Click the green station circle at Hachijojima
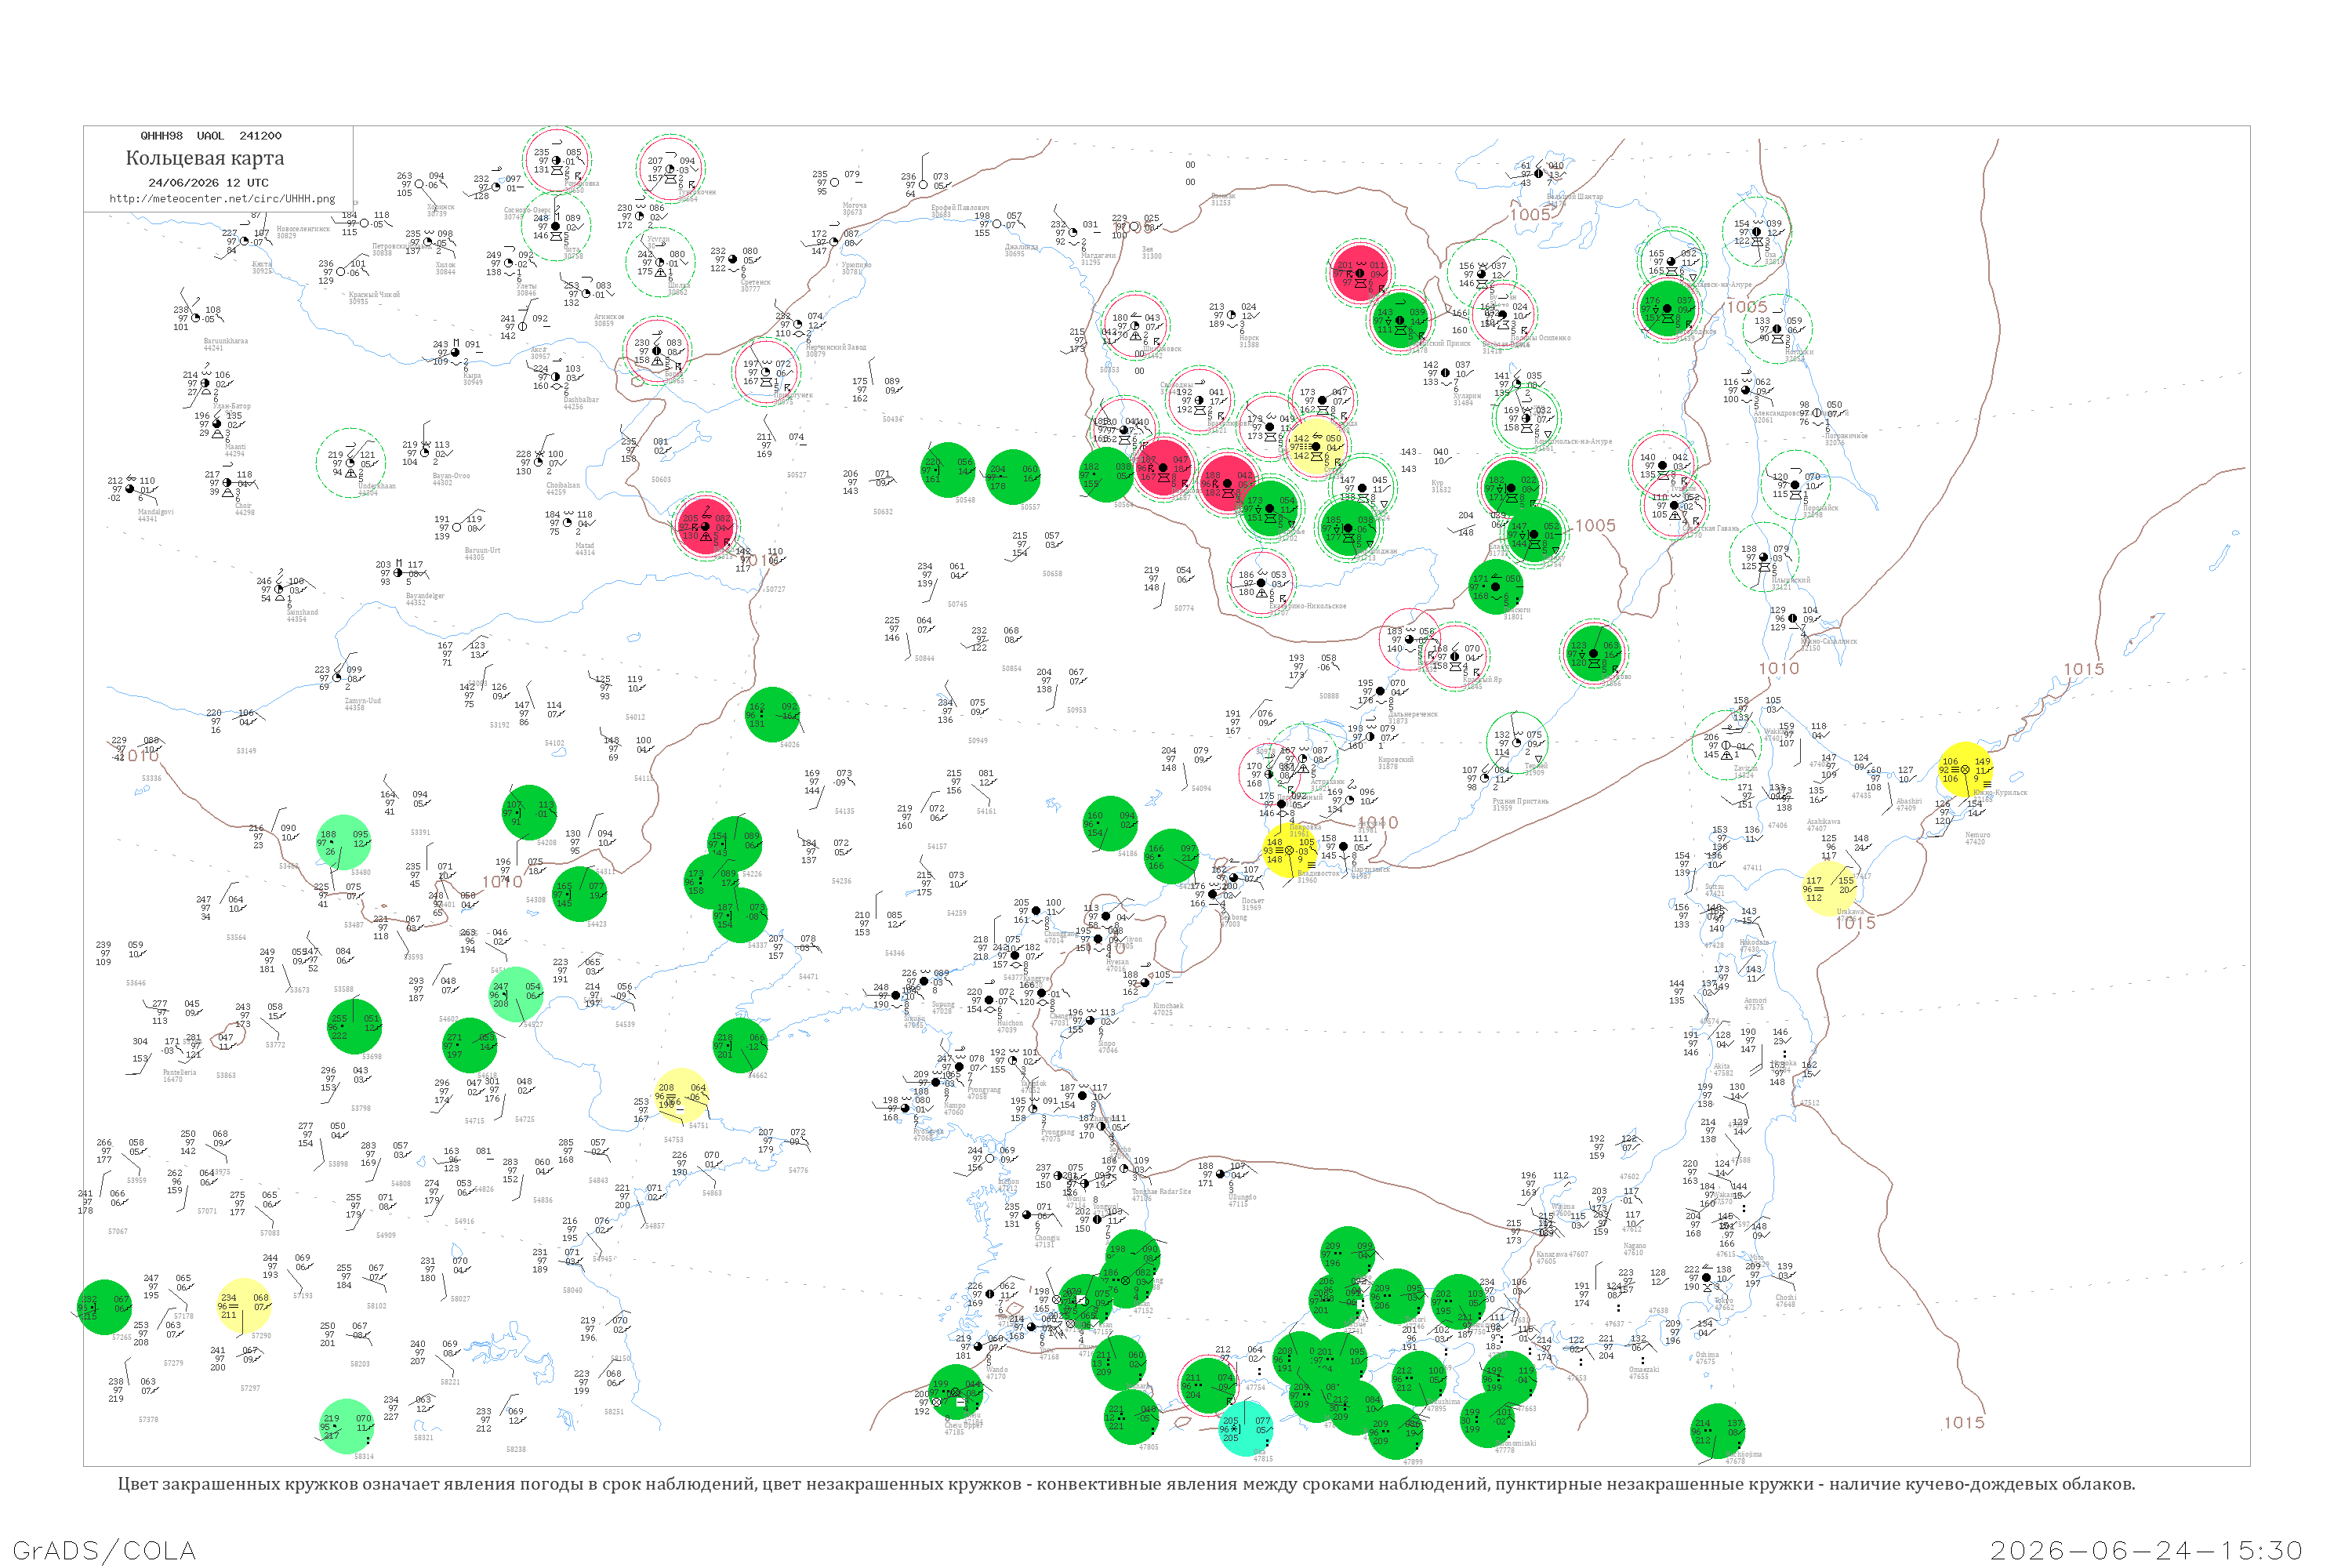Screen dimensions: 2352x1568 1718,1431
